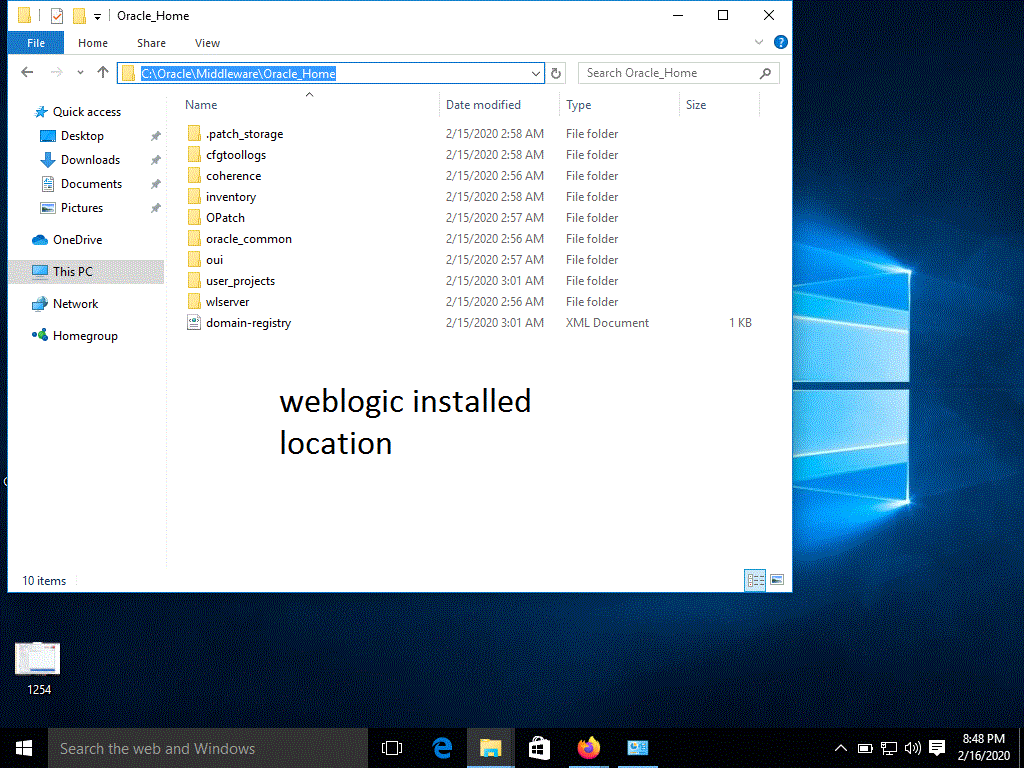
Task: Open OneDrive in the navigation pane
Action: click(78, 240)
